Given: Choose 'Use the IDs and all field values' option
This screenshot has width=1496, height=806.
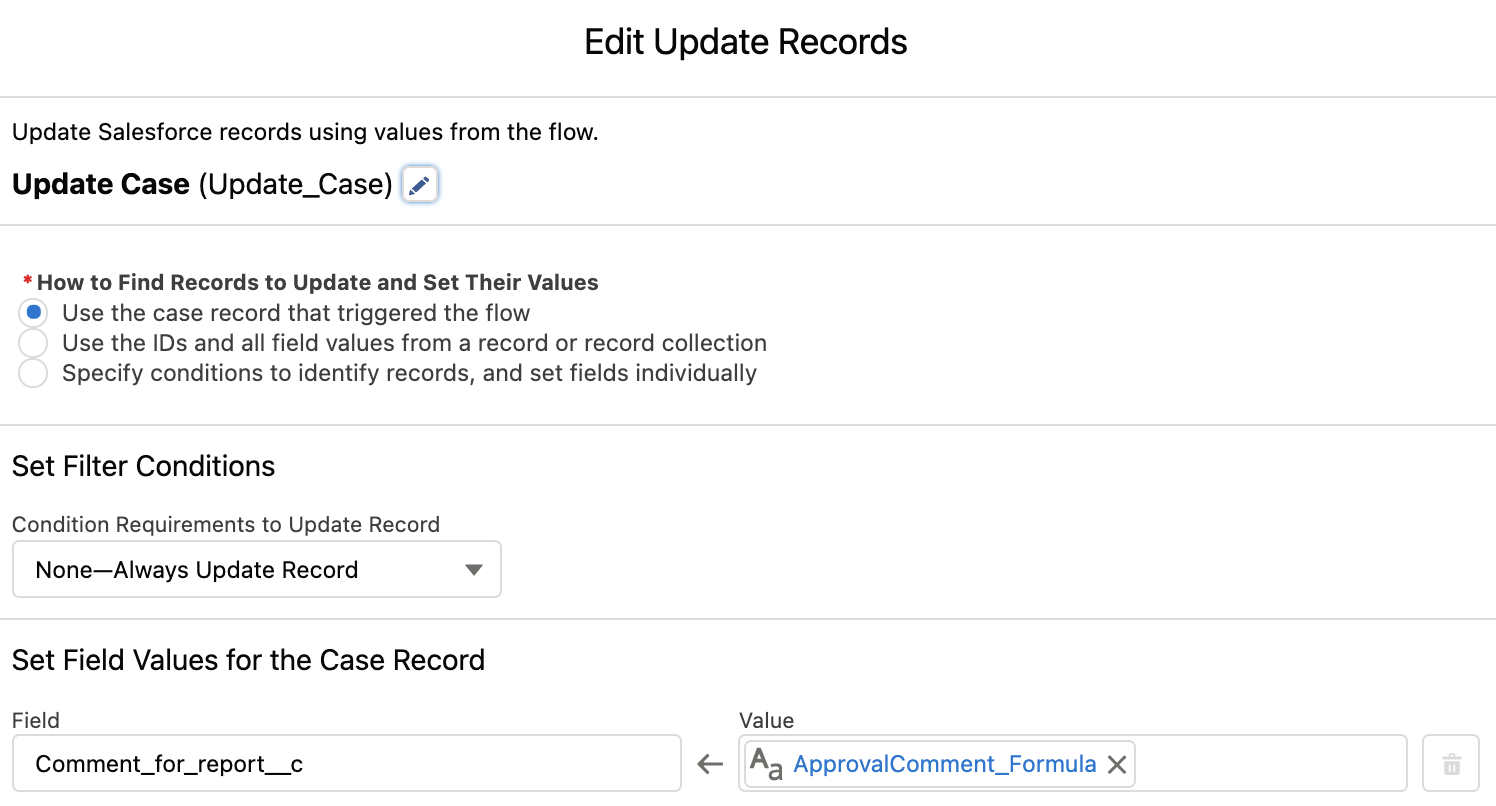Looking at the screenshot, I should pos(33,342).
